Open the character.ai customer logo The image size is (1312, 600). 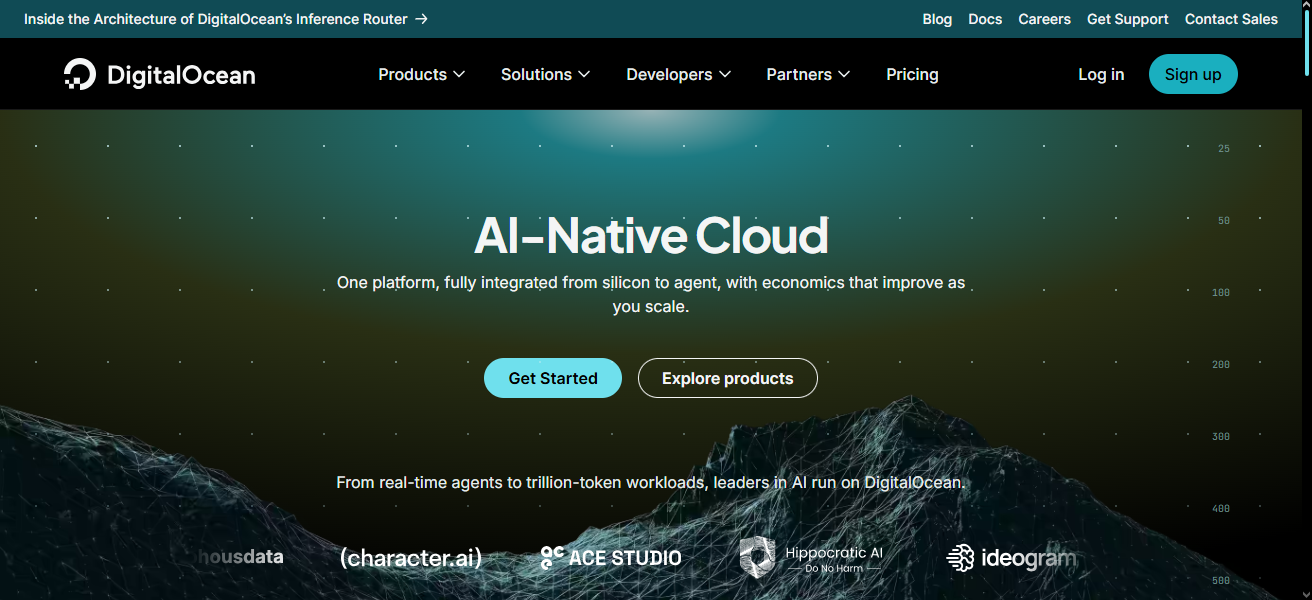[411, 558]
